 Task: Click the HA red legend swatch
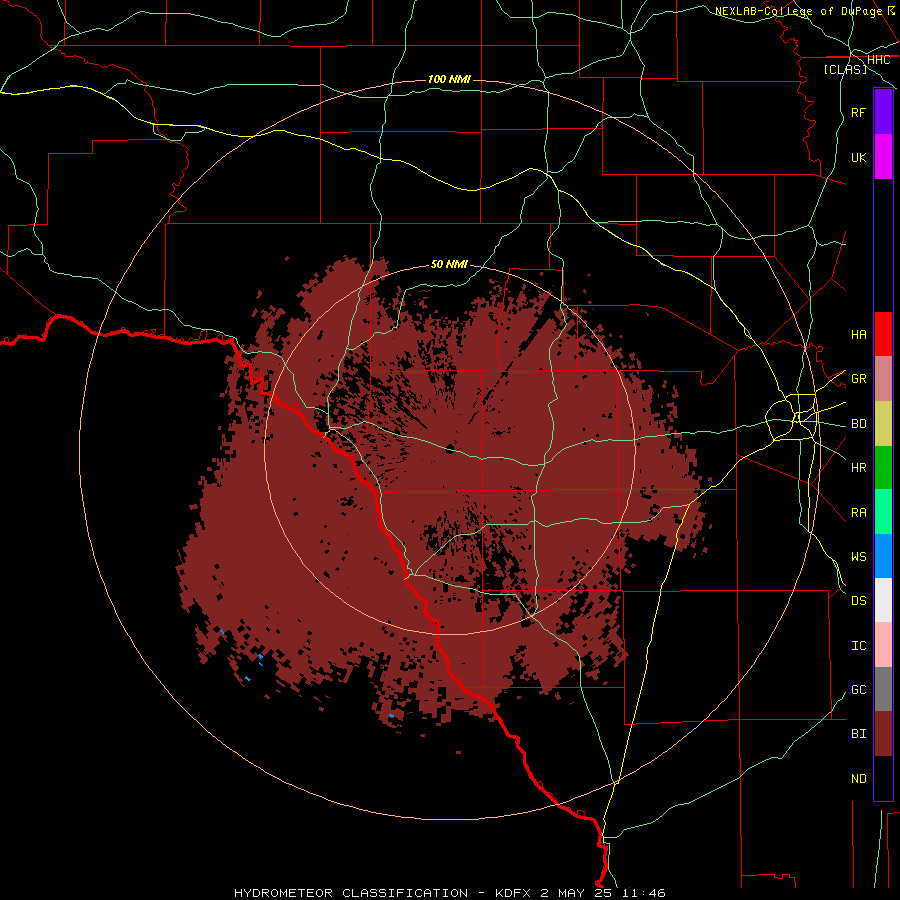click(883, 334)
